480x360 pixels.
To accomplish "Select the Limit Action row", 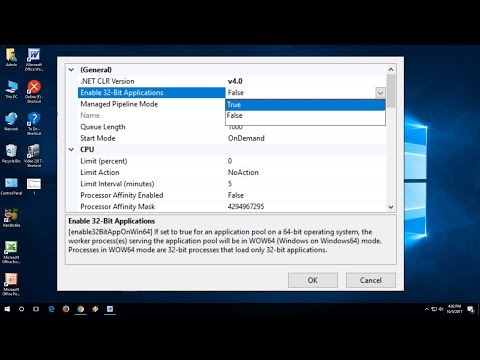I will tap(232, 172).
